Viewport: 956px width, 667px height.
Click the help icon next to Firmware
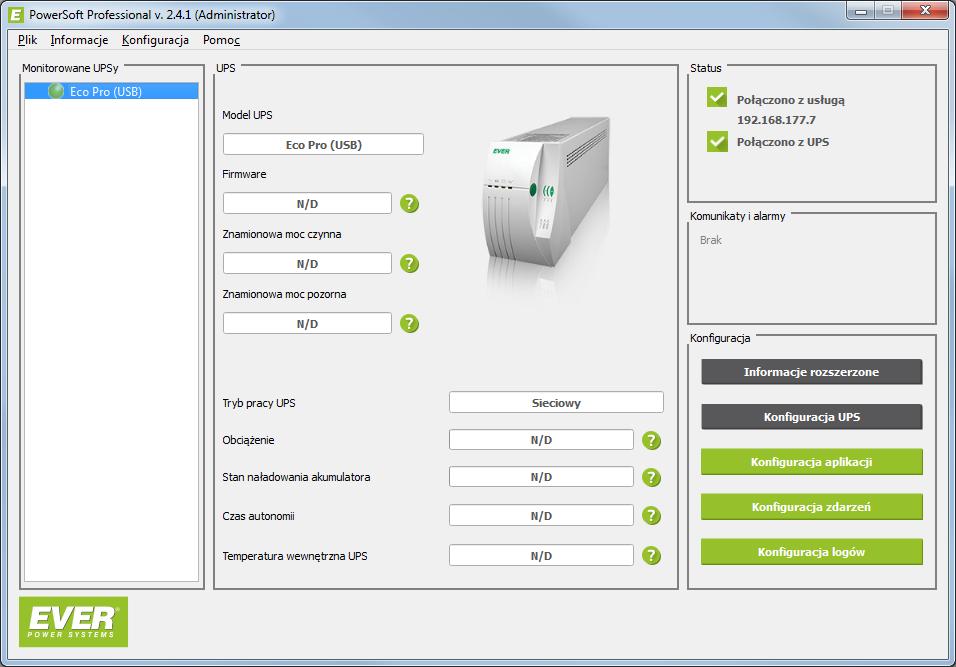[409, 204]
